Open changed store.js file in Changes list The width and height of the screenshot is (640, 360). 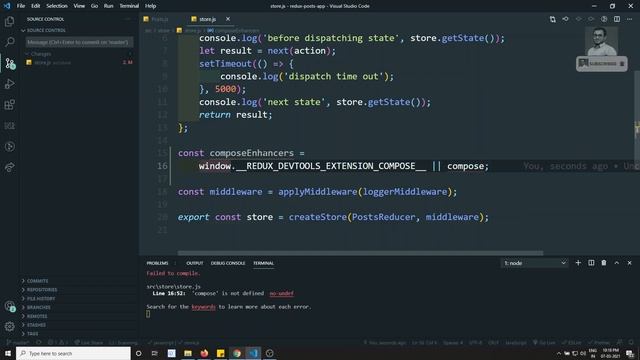(x=78, y=62)
